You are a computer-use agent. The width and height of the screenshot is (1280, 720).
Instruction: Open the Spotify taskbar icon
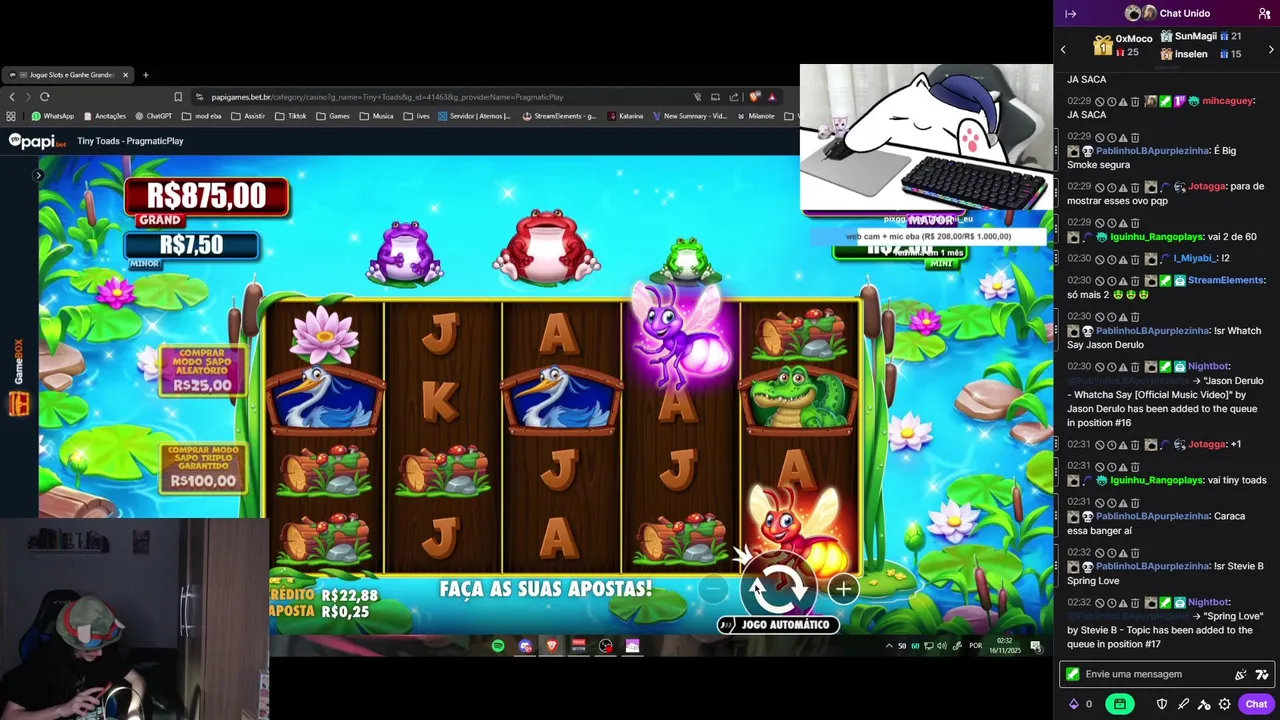(498, 646)
